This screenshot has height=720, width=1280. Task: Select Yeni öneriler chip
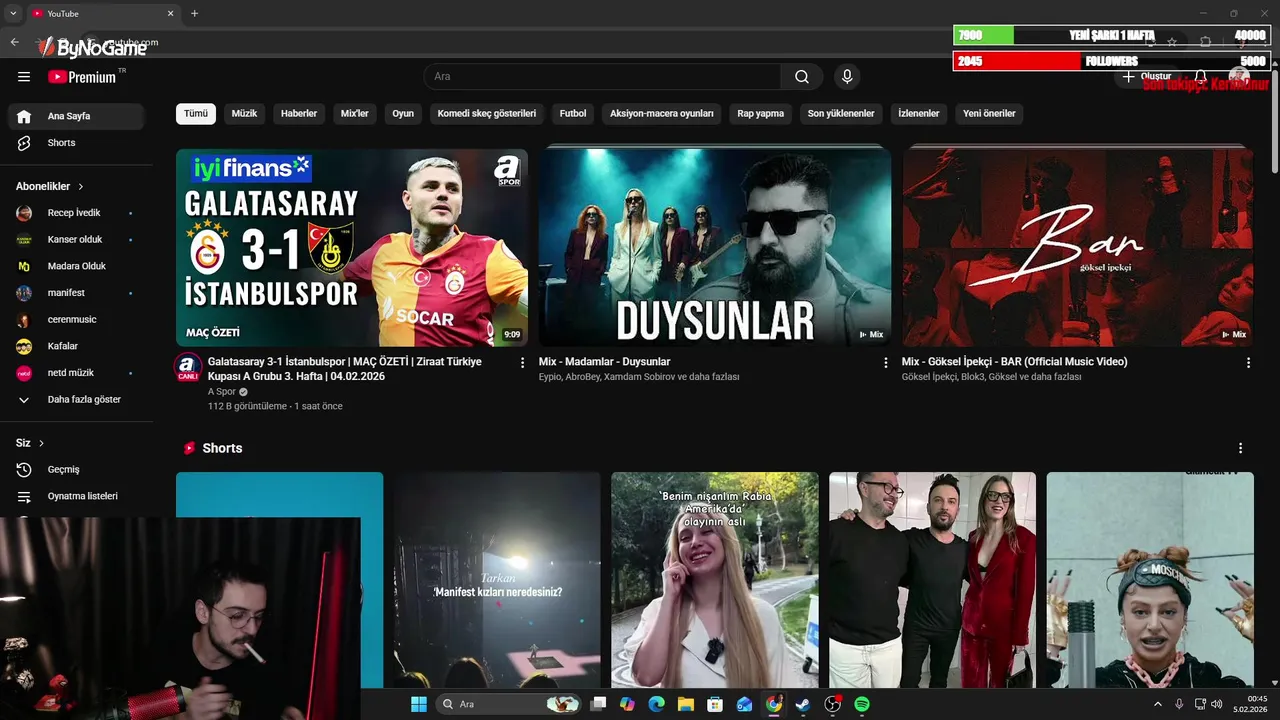point(989,113)
